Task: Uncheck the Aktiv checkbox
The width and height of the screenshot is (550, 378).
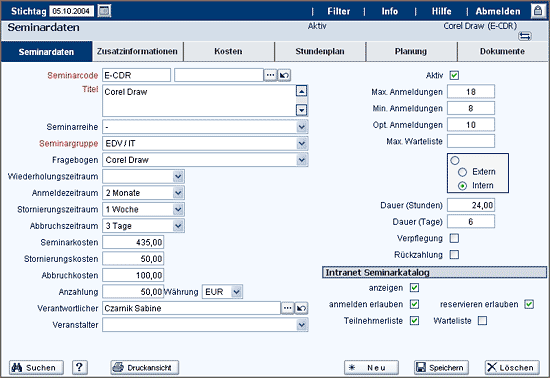Action: pyautogui.click(x=454, y=75)
